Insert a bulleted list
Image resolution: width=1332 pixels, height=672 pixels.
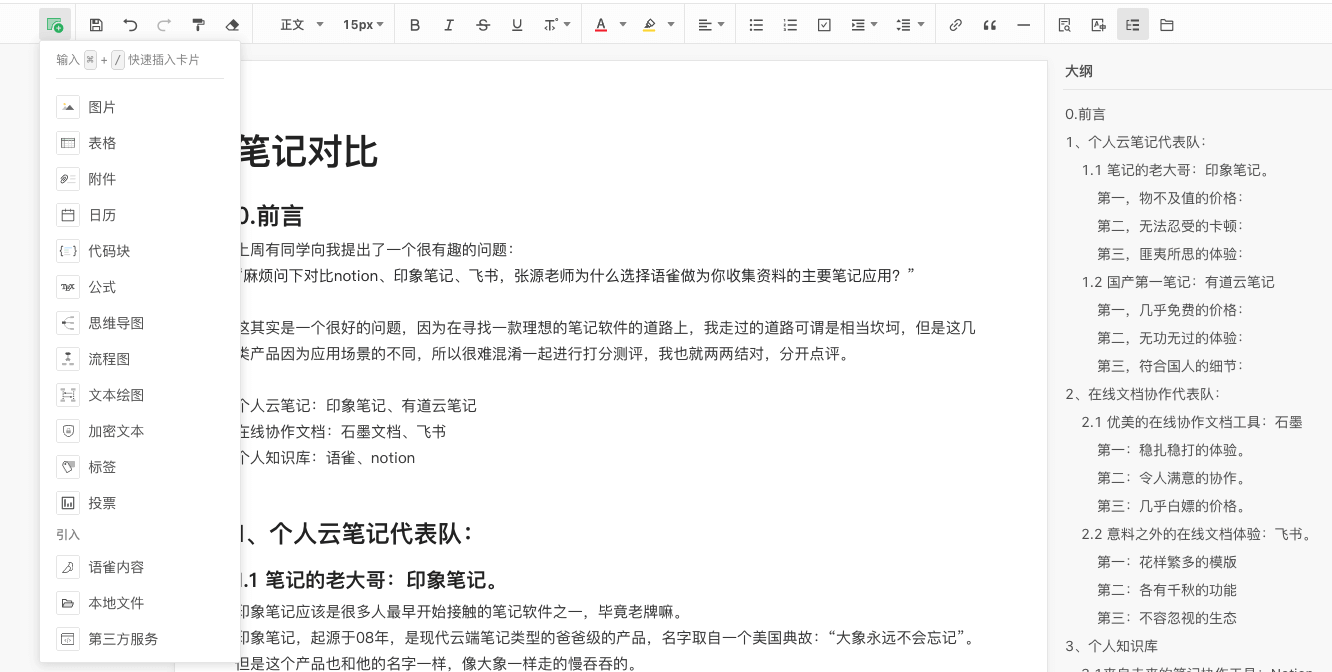tap(756, 25)
